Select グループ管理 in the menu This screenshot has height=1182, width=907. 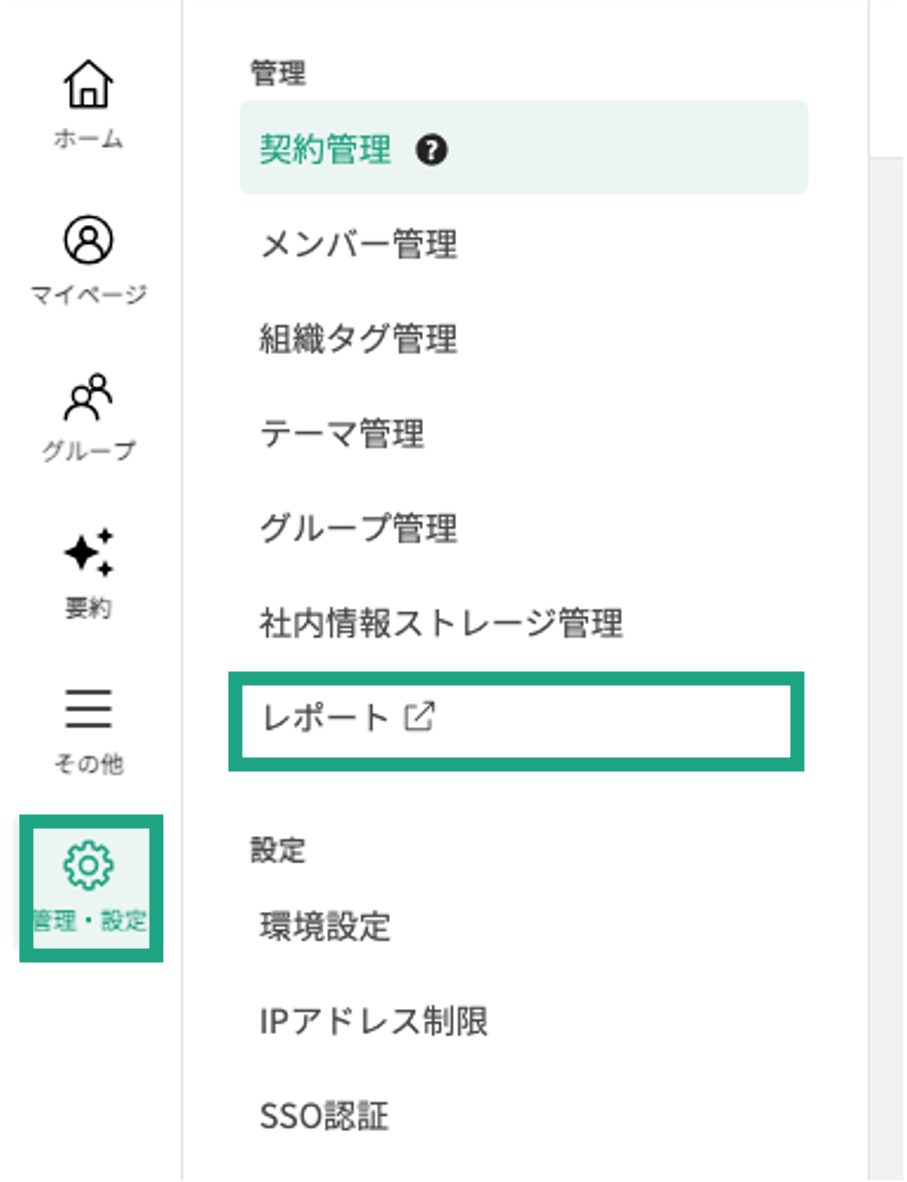click(358, 528)
